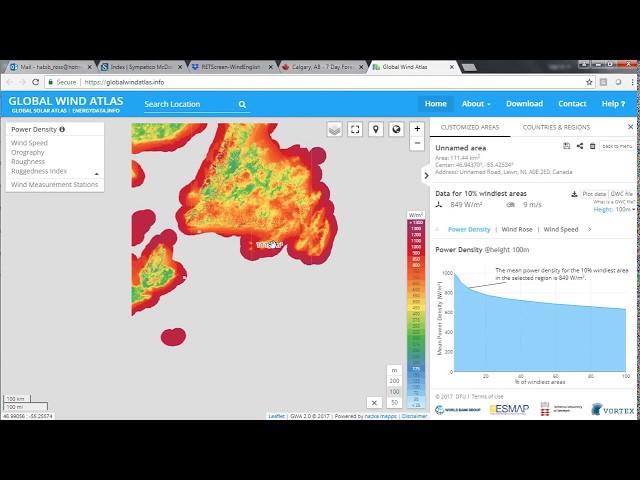Switch to Customized Areas tab

tap(470, 127)
